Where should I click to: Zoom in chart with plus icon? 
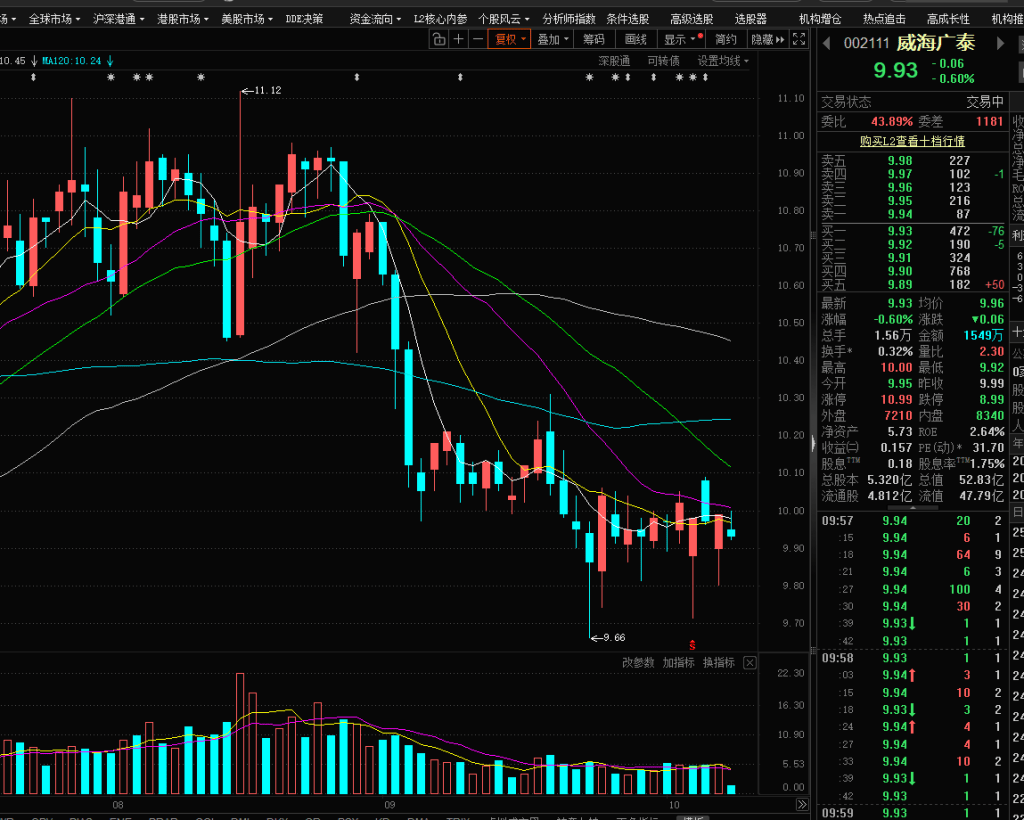(458, 39)
